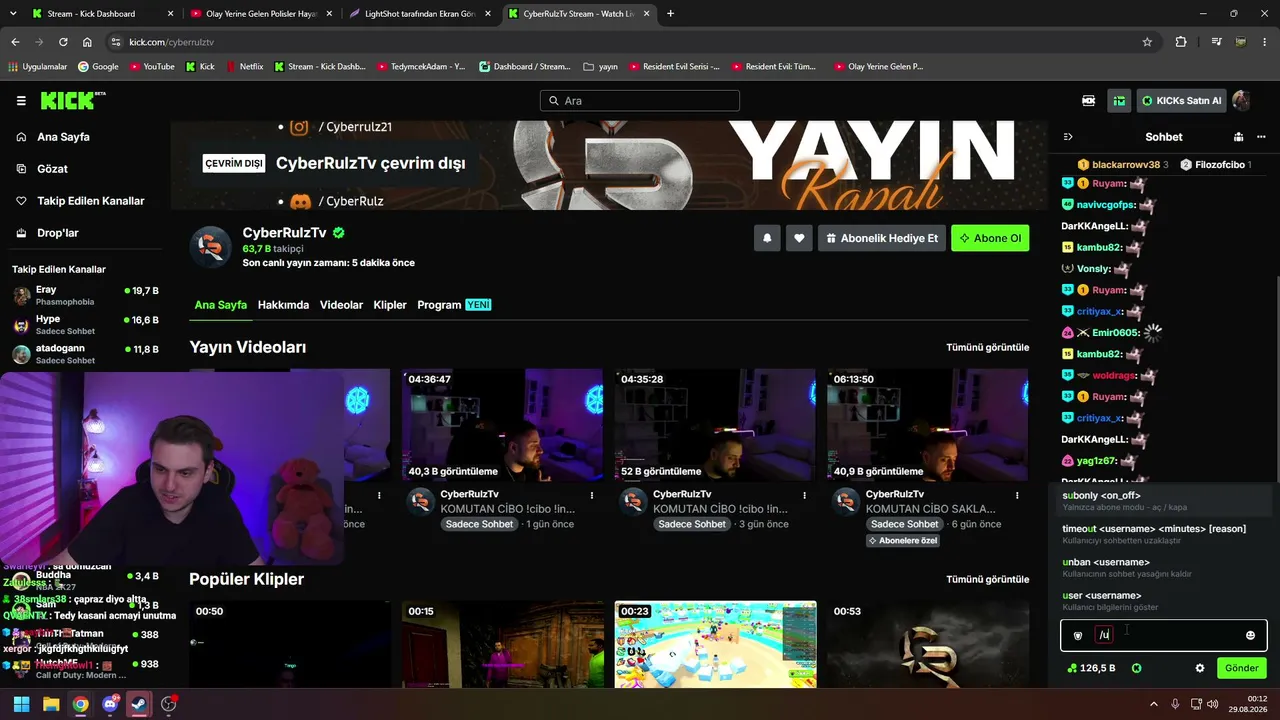Open the KICK-branded icon left of the chest
This screenshot has height=720, width=1280.
[1088, 101]
